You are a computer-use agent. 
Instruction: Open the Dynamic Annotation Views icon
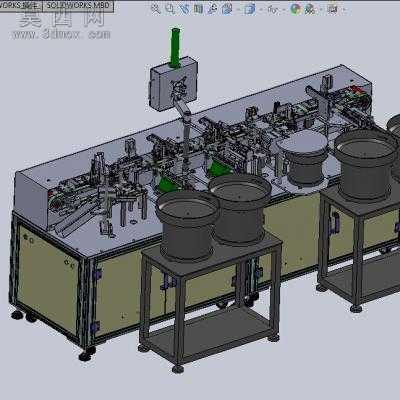tap(212, 9)
